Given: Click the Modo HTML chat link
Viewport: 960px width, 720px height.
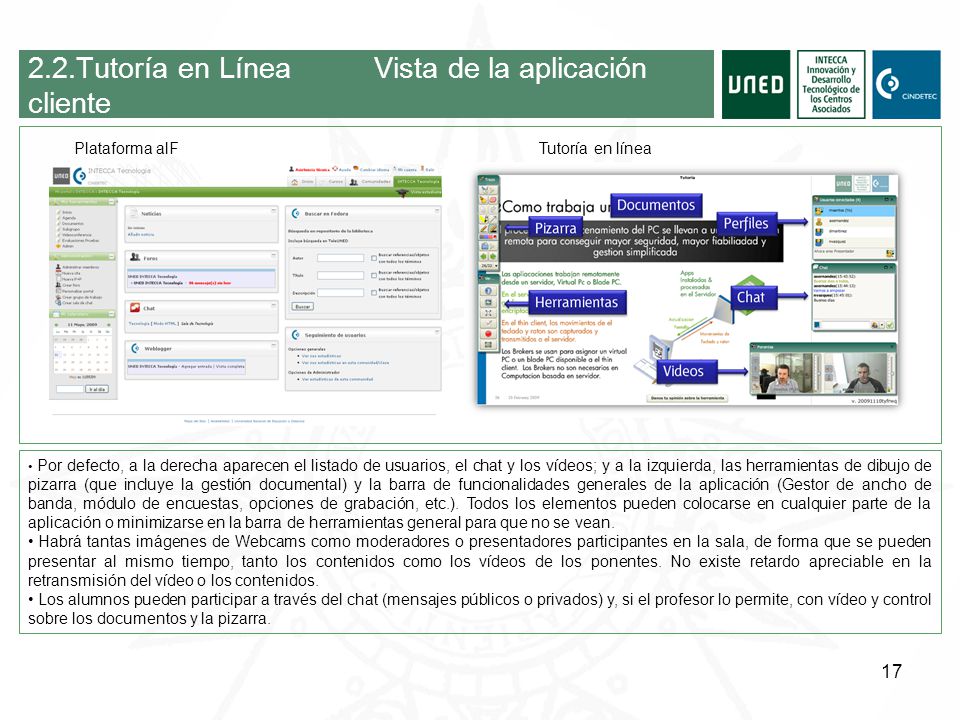Looking at the screenshot, I should [165, 324].
